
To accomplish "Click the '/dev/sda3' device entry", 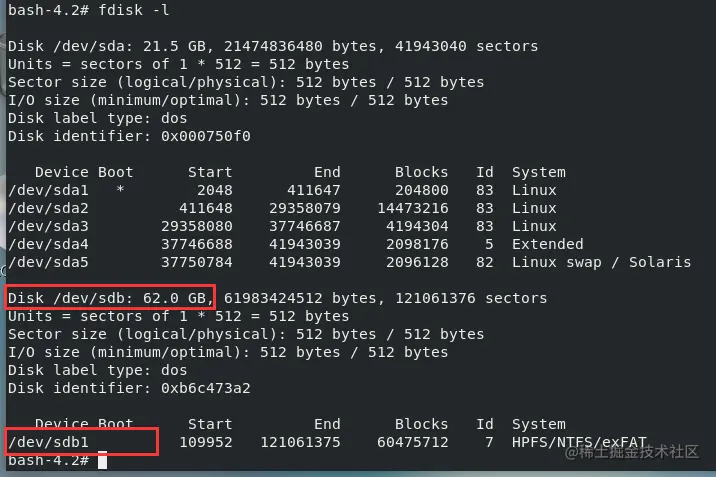I will click(48, 226).
